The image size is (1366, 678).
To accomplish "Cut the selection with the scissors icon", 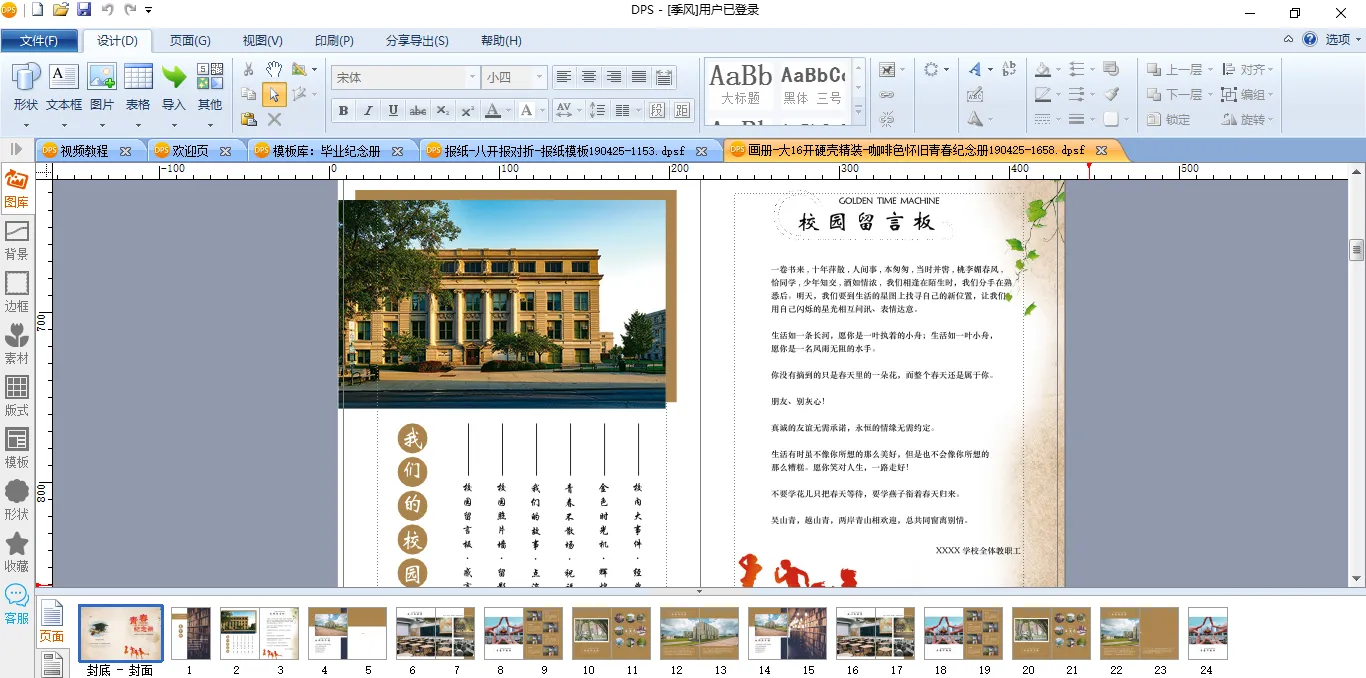I will (249, 69).
